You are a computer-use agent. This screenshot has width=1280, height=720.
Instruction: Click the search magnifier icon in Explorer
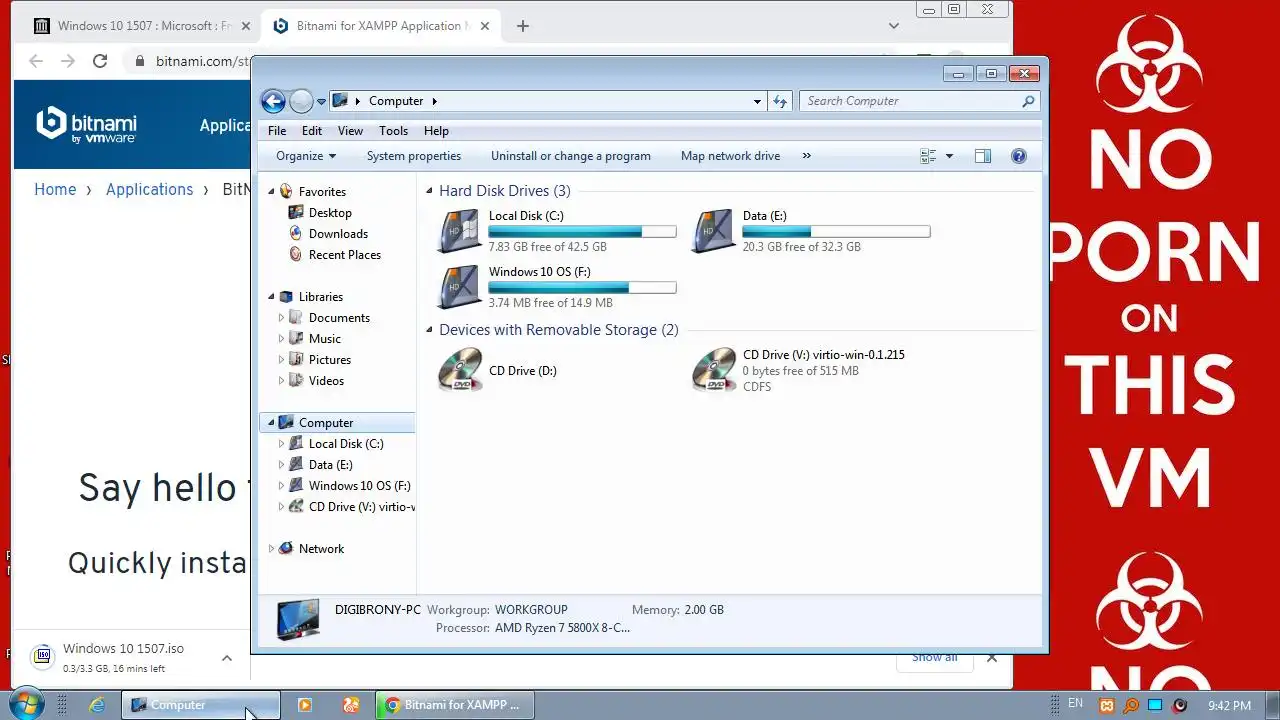[x=1028, y=101]
